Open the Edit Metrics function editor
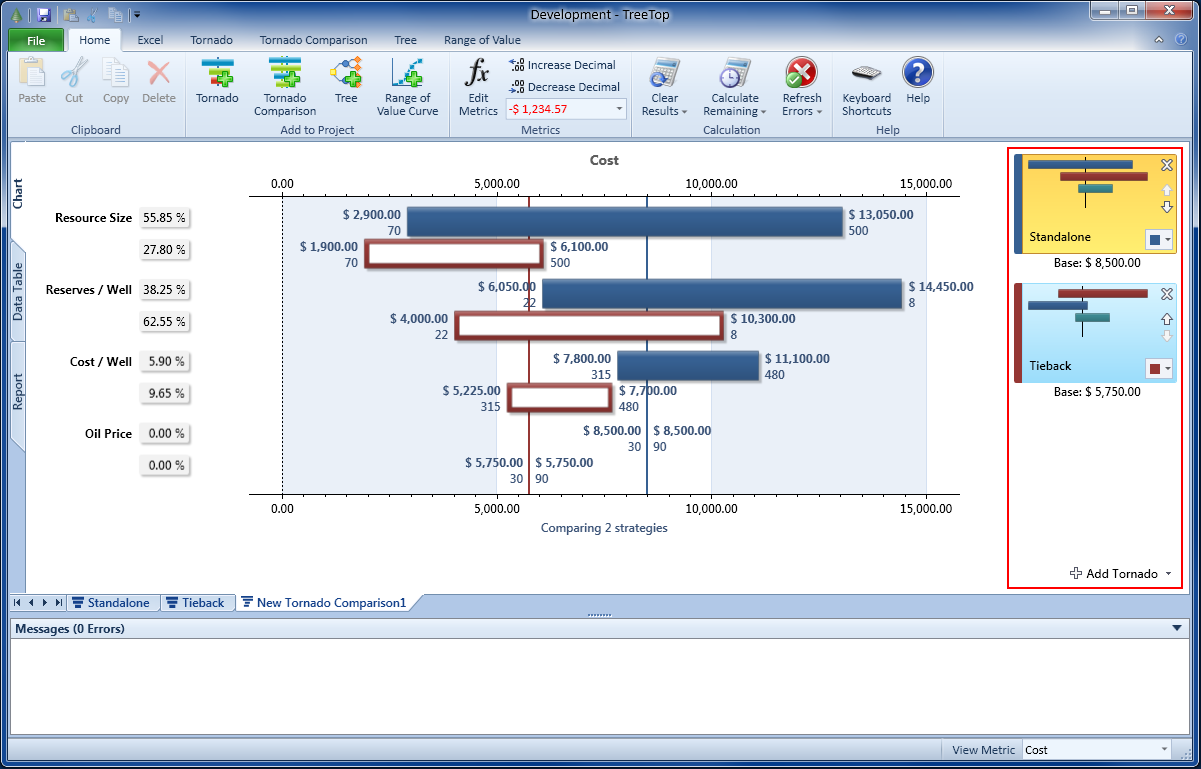This screenshot has height=769, width=1201. click(478, 86)
